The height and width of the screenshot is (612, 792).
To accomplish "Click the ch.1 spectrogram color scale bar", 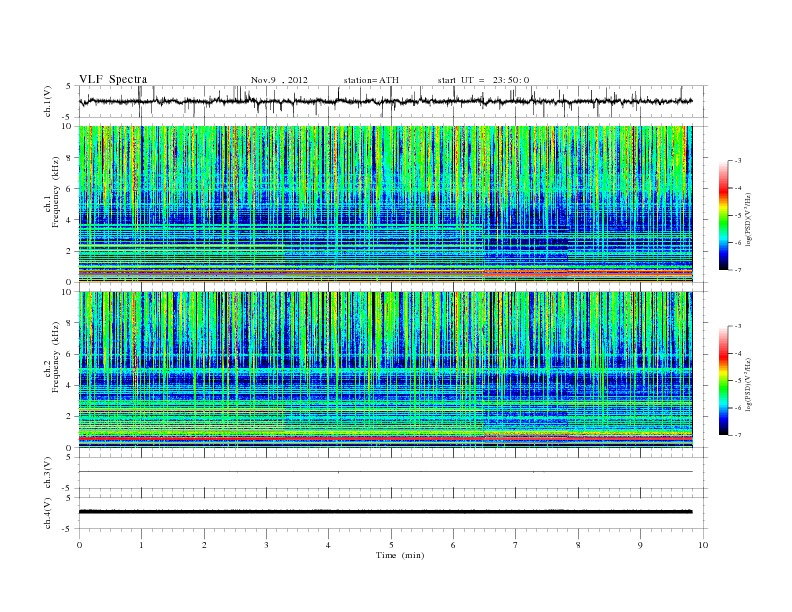I will pos(723,215).
